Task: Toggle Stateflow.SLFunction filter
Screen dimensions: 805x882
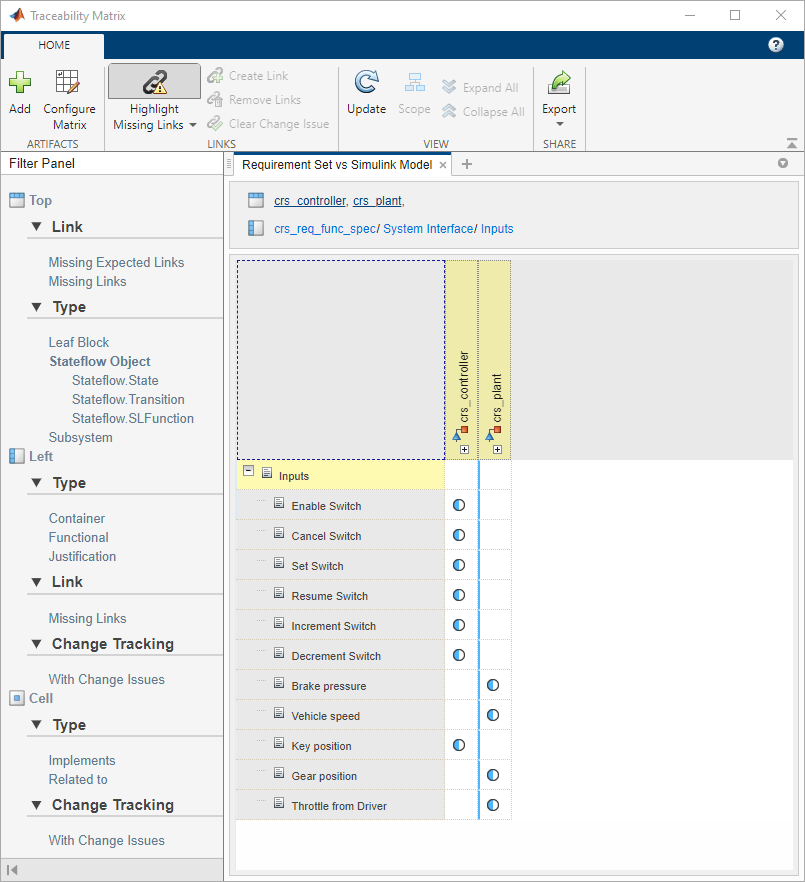Action: point(133,419)
